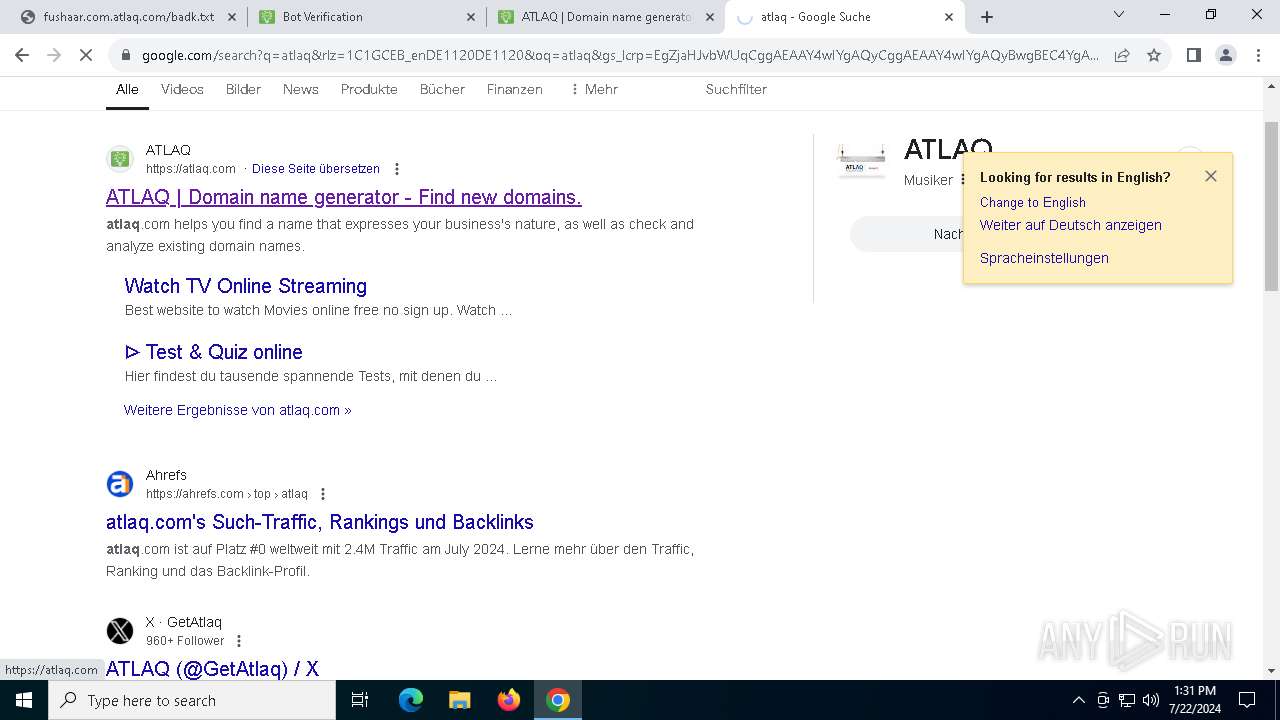Dismiss the English results popup
Image resolution: width=1280 pixels, height=720 pixels.
coord(1211,176)
